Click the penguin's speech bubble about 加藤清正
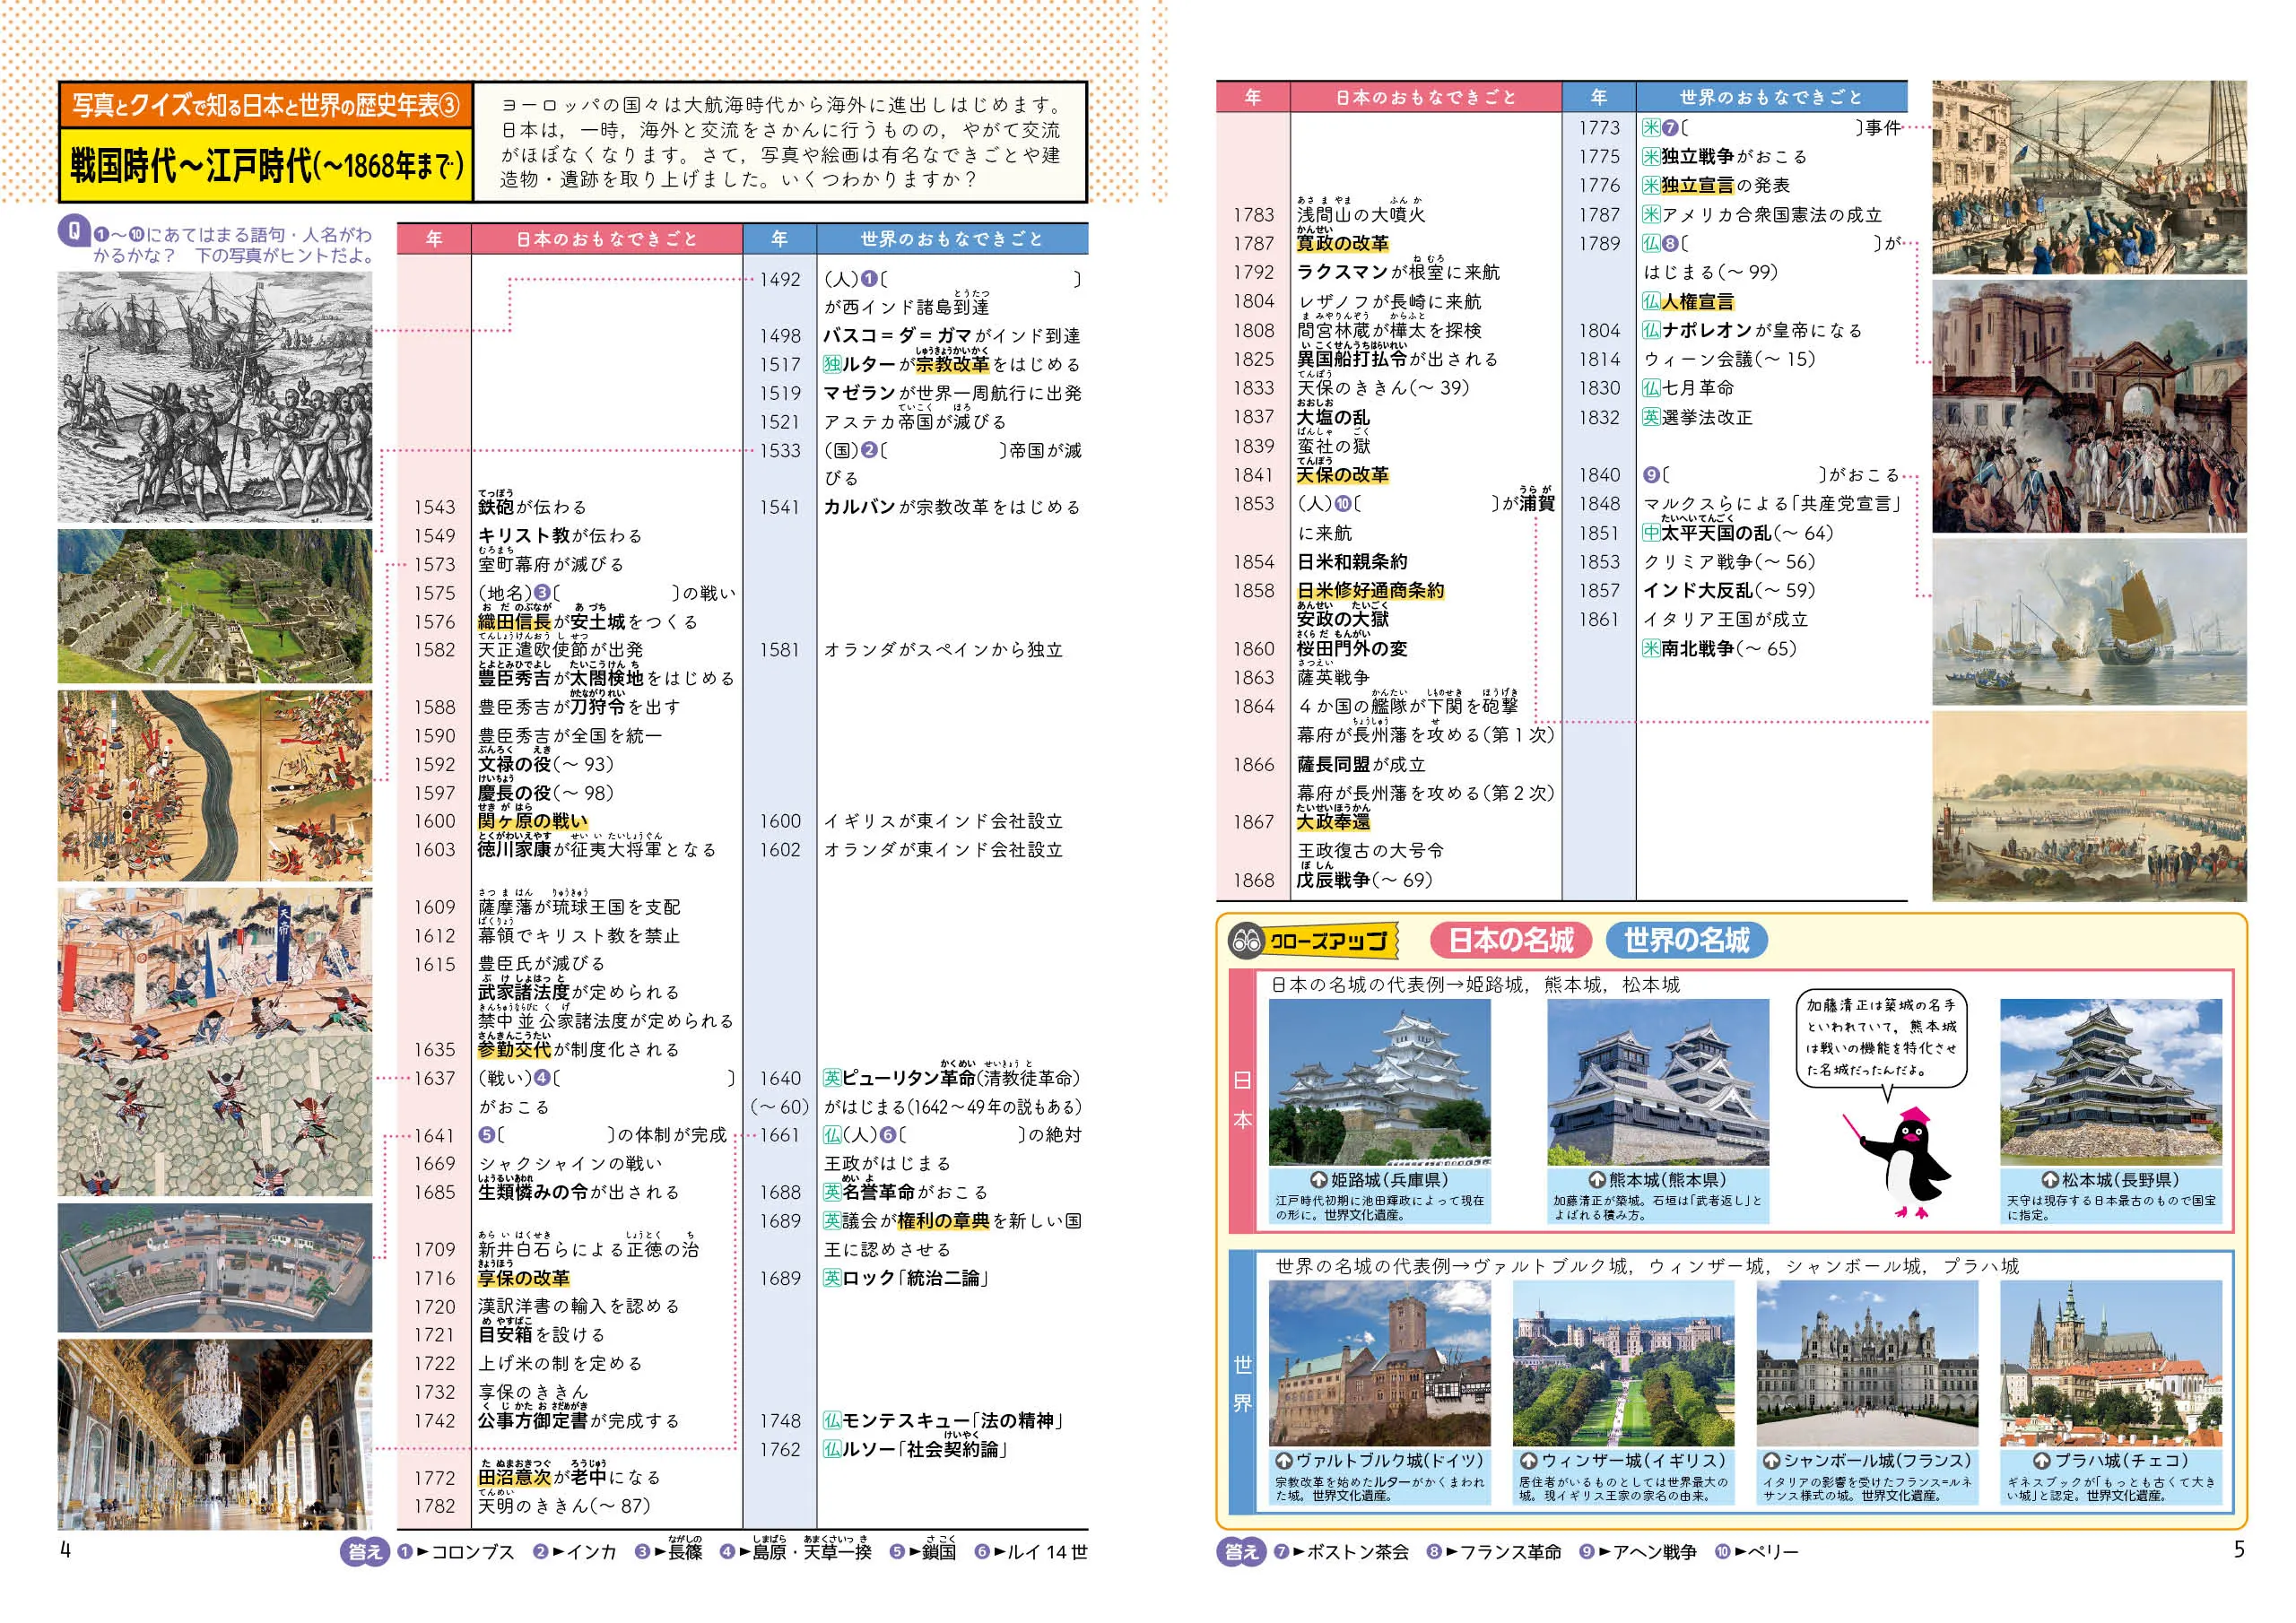This screenshot has width=2296, height=1623. (1881, 1043)
